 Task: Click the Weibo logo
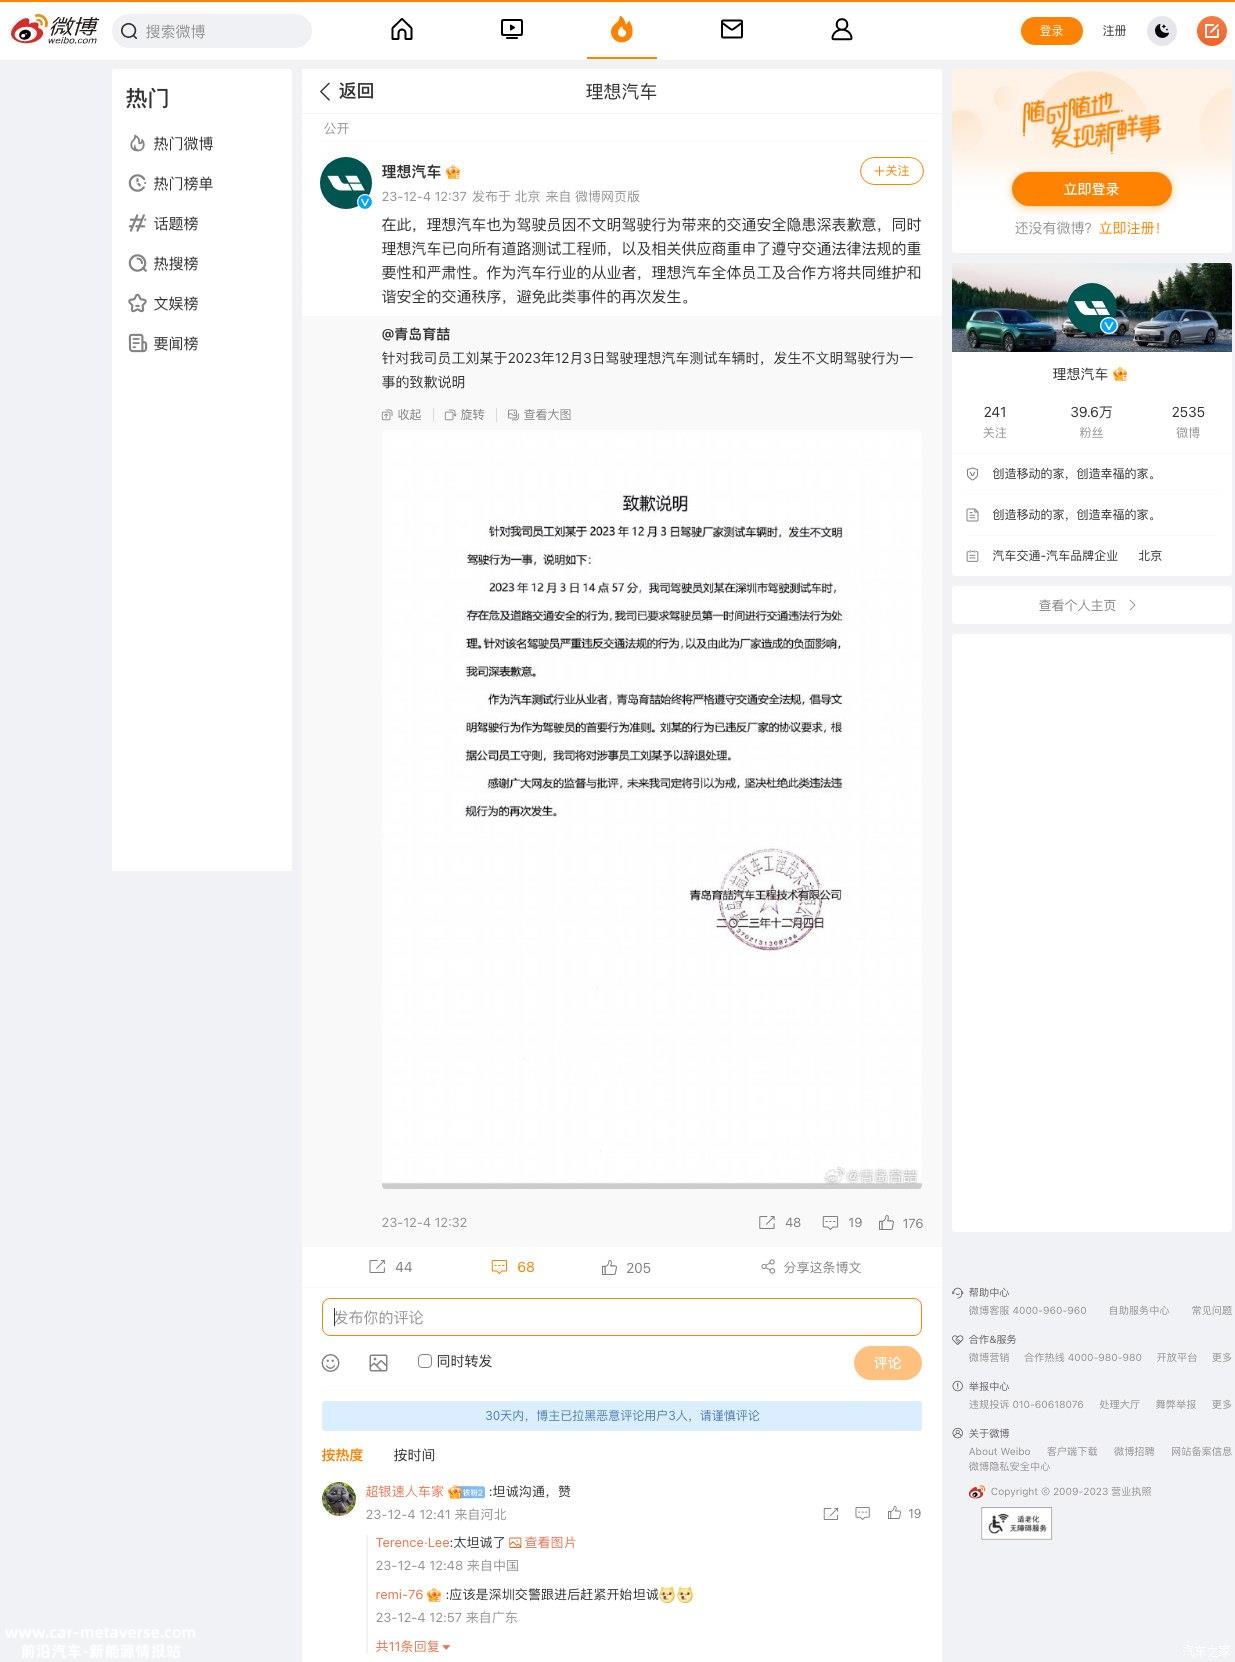tap(55, 30)
